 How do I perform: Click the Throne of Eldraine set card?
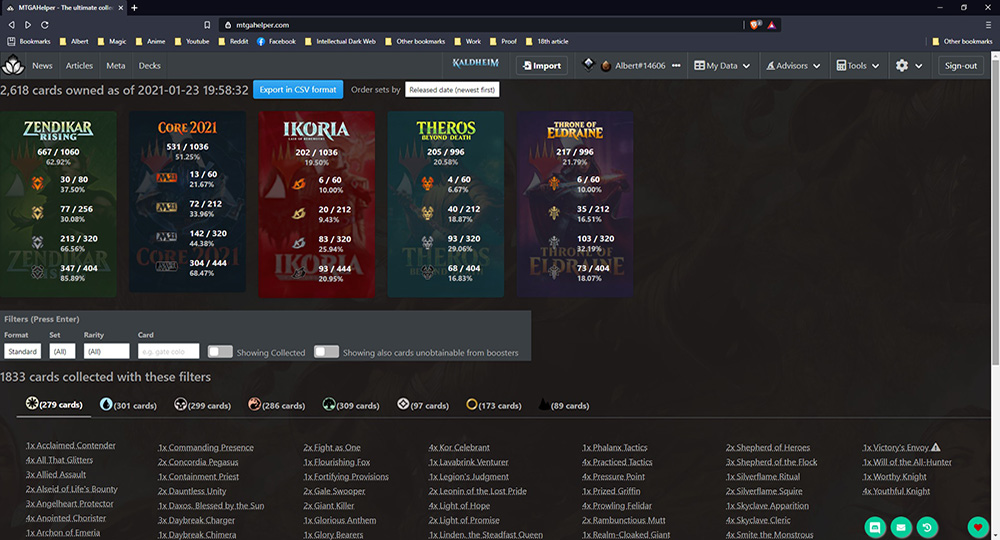coord(575,204)
